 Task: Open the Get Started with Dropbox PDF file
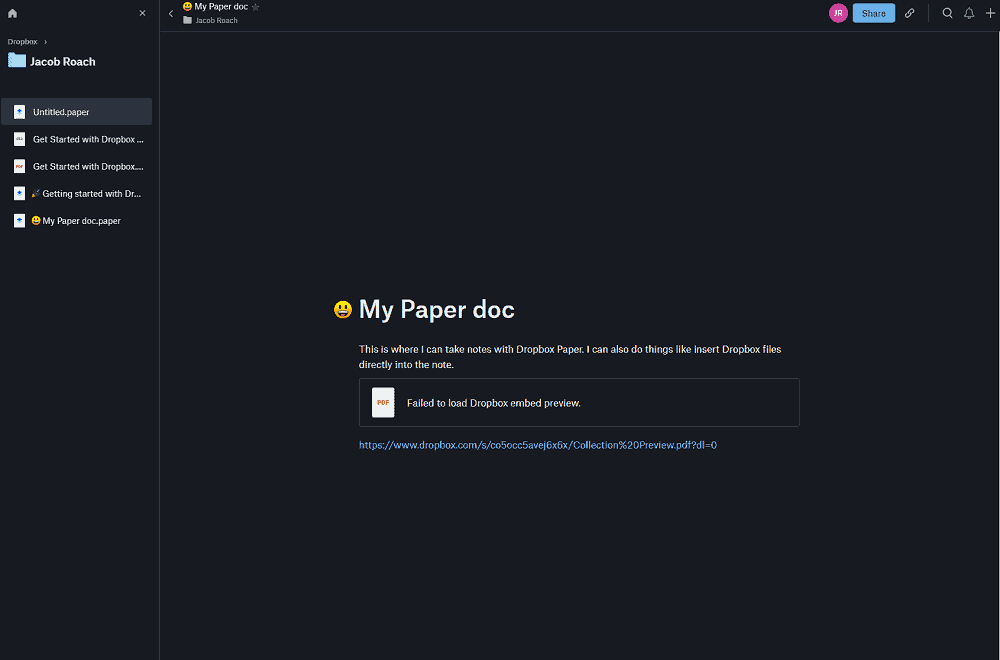(x=77, y=166)
